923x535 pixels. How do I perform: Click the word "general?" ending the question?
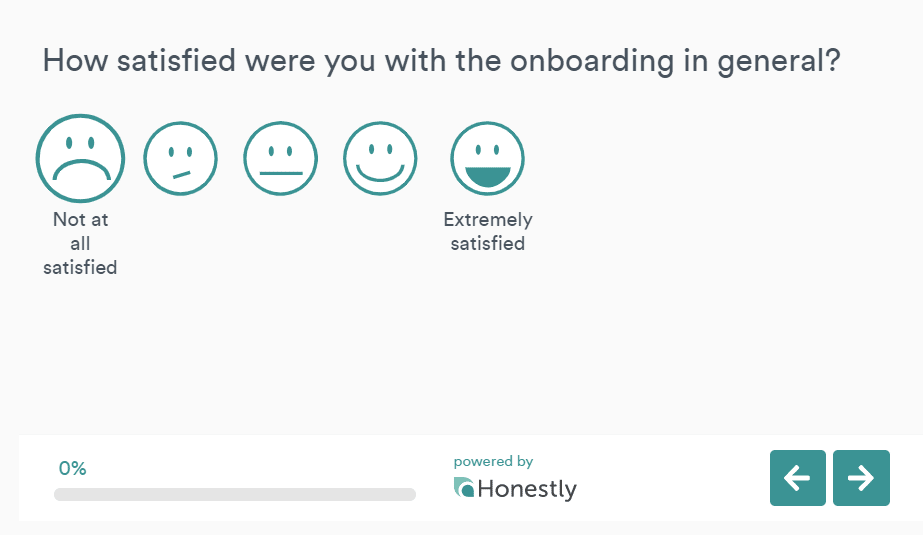(779, 62)
